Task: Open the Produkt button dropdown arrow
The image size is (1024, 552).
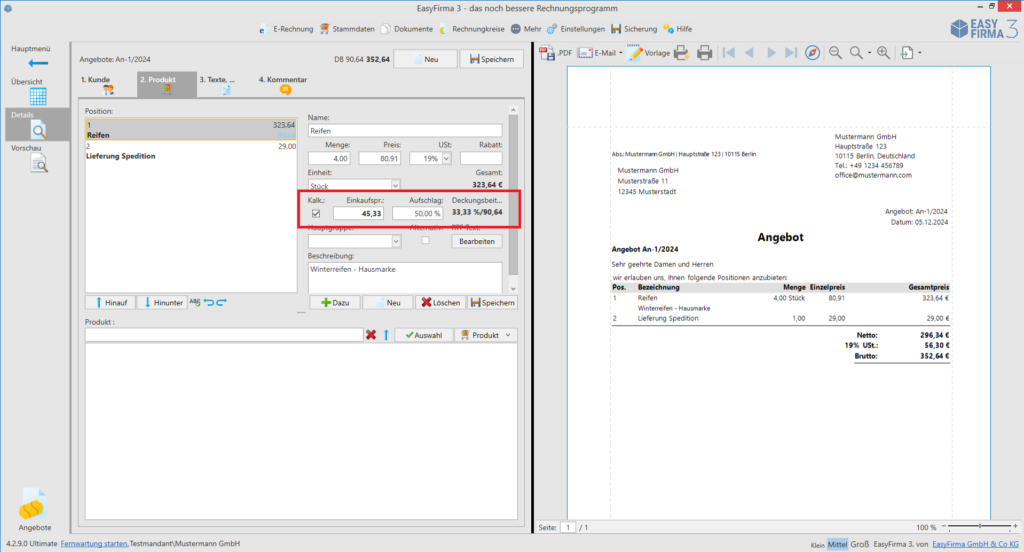Action: 508,335
